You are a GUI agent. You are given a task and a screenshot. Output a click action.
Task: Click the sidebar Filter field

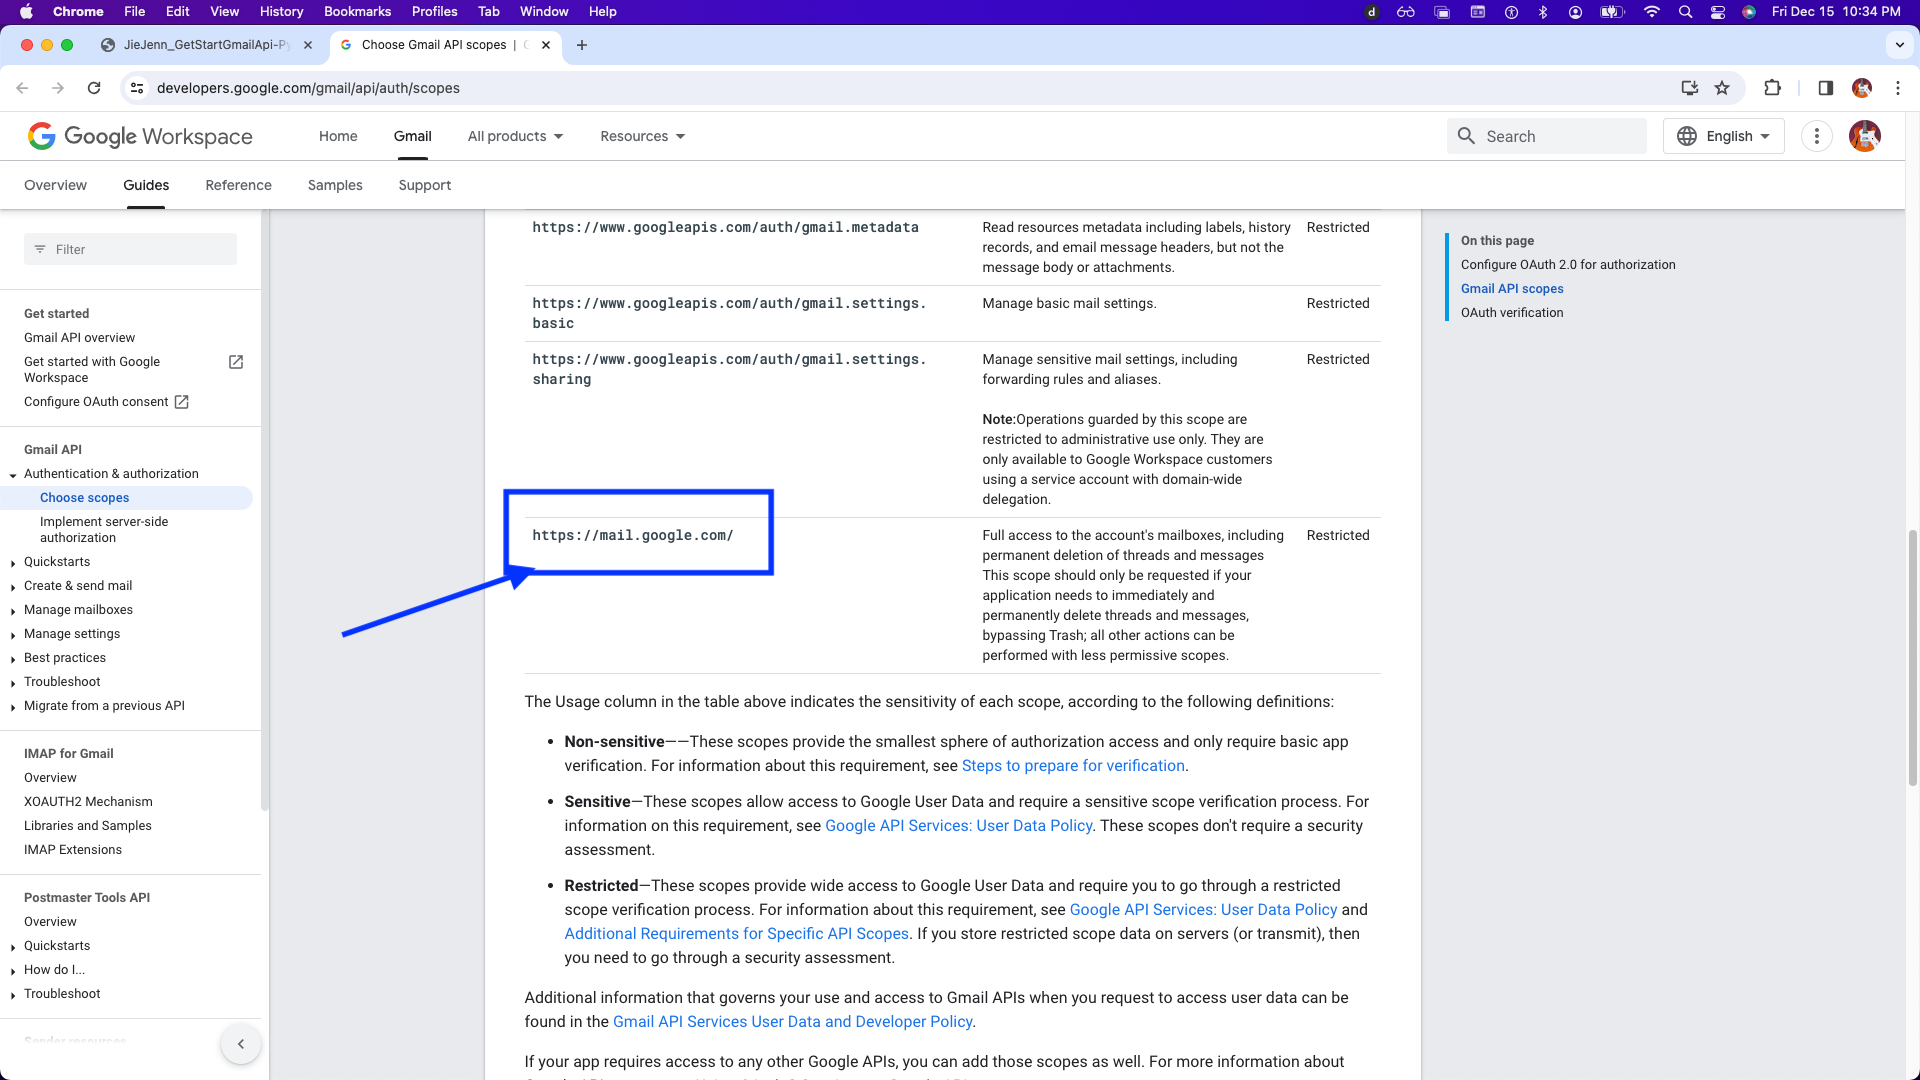tap(130, 249)
